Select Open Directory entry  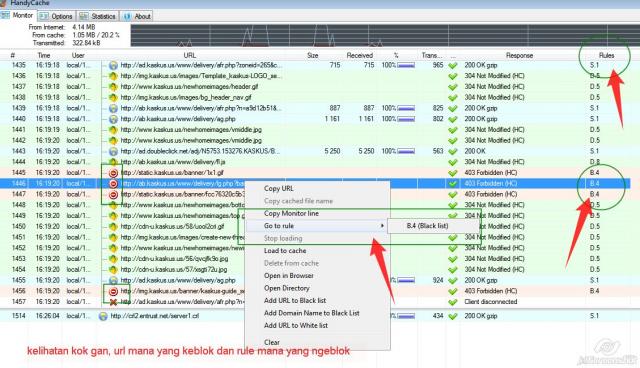pyautogui.click(x=287, y=288)
